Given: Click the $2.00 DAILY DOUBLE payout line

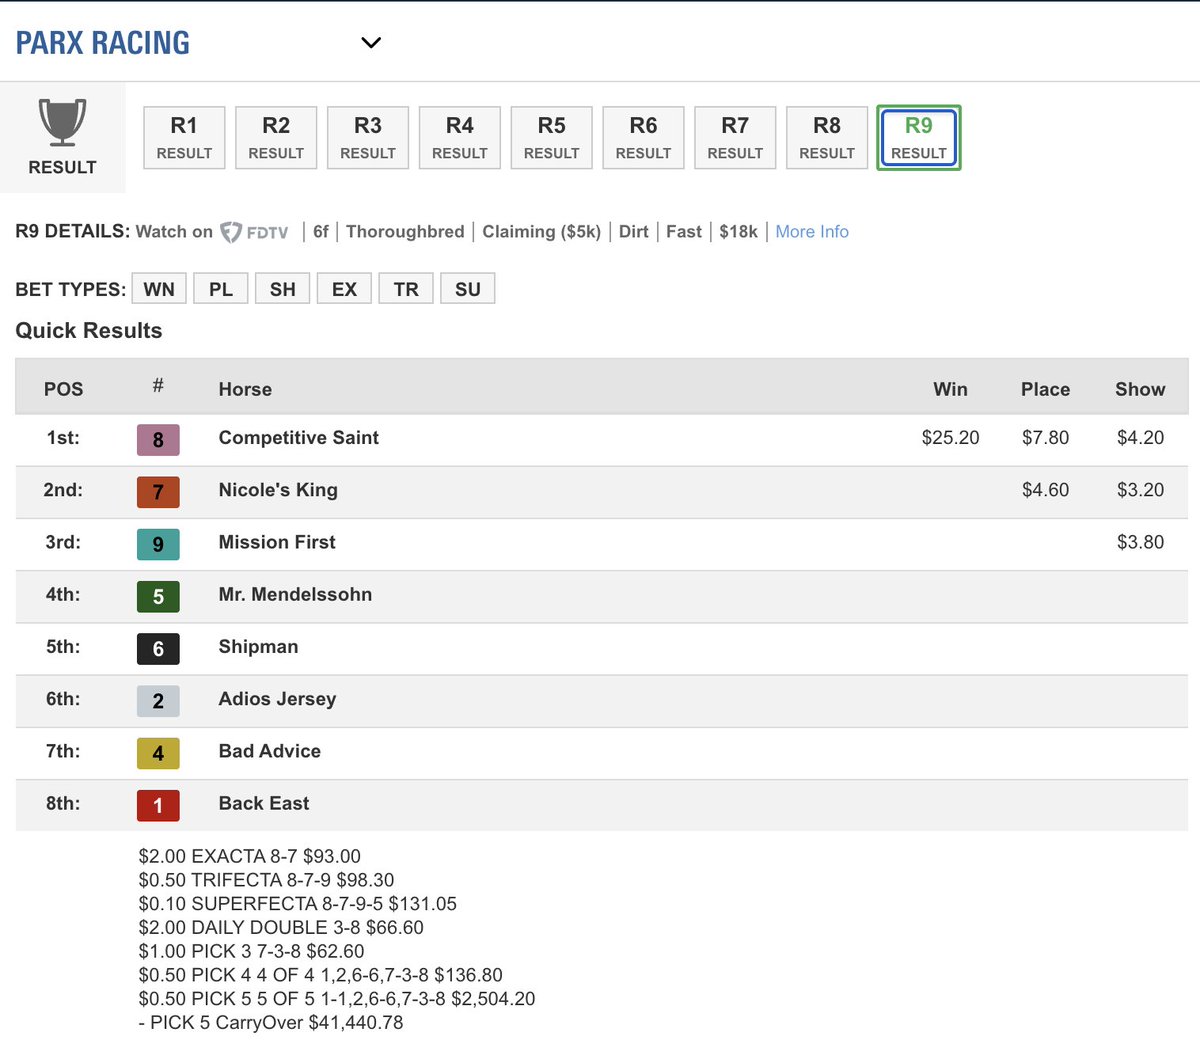Looking at the screenshot, I should click(x=281, y=928).
